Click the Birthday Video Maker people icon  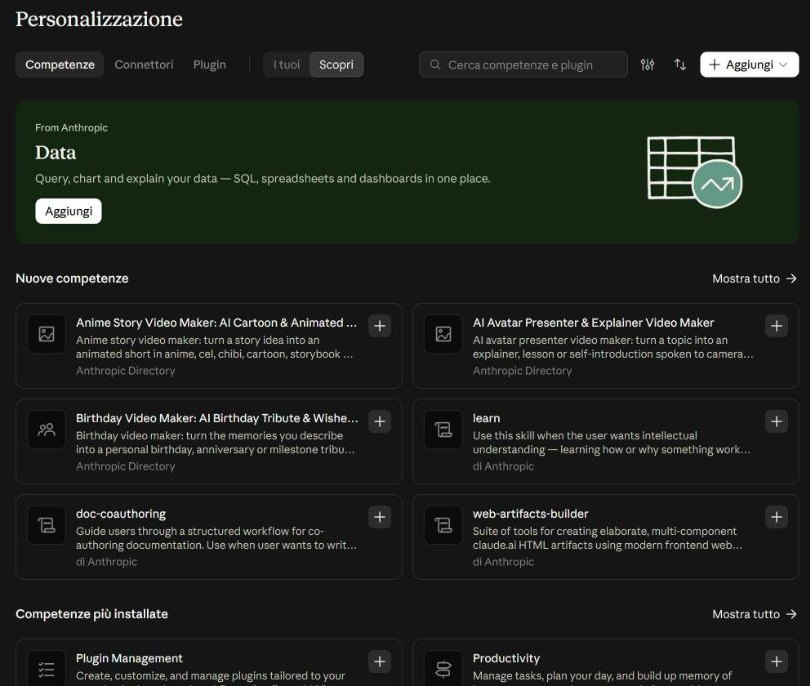(x=46, y=430)
